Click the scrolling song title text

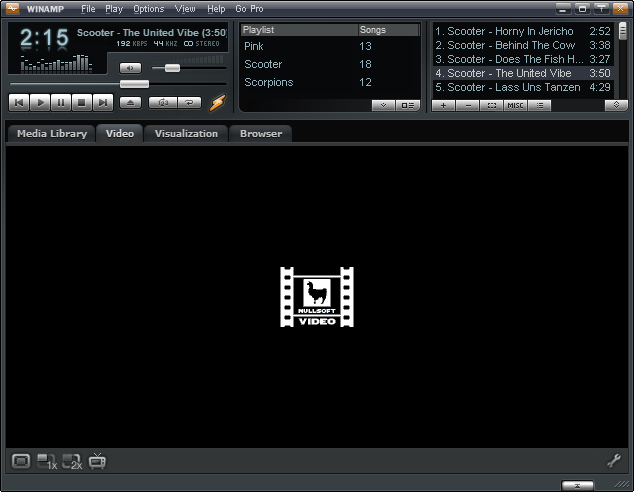[151, 33]
